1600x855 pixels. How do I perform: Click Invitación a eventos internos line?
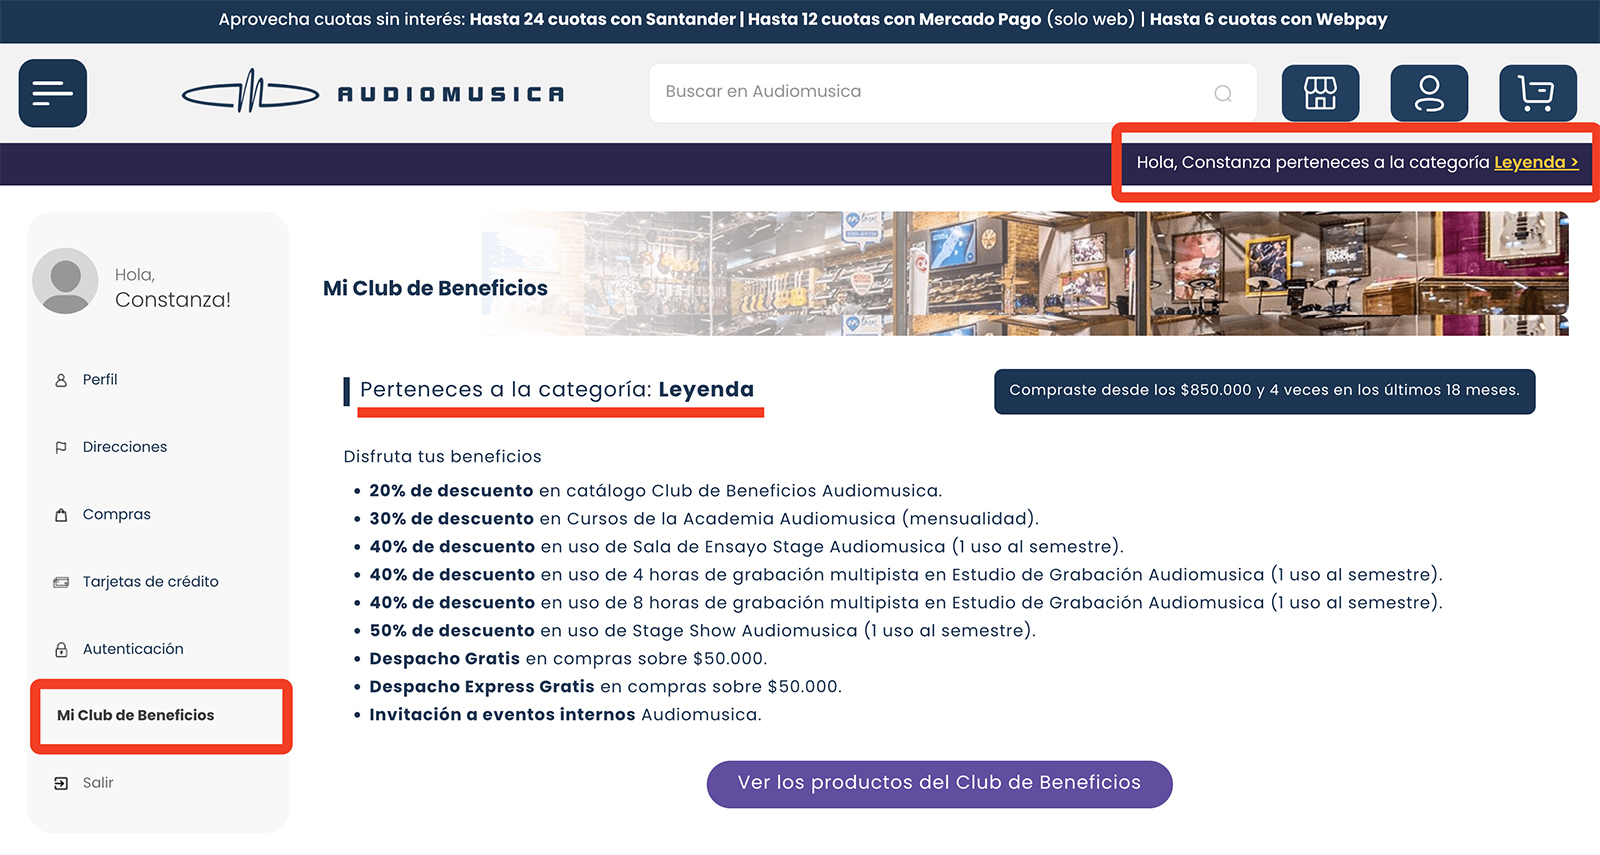tap(565, 715)
